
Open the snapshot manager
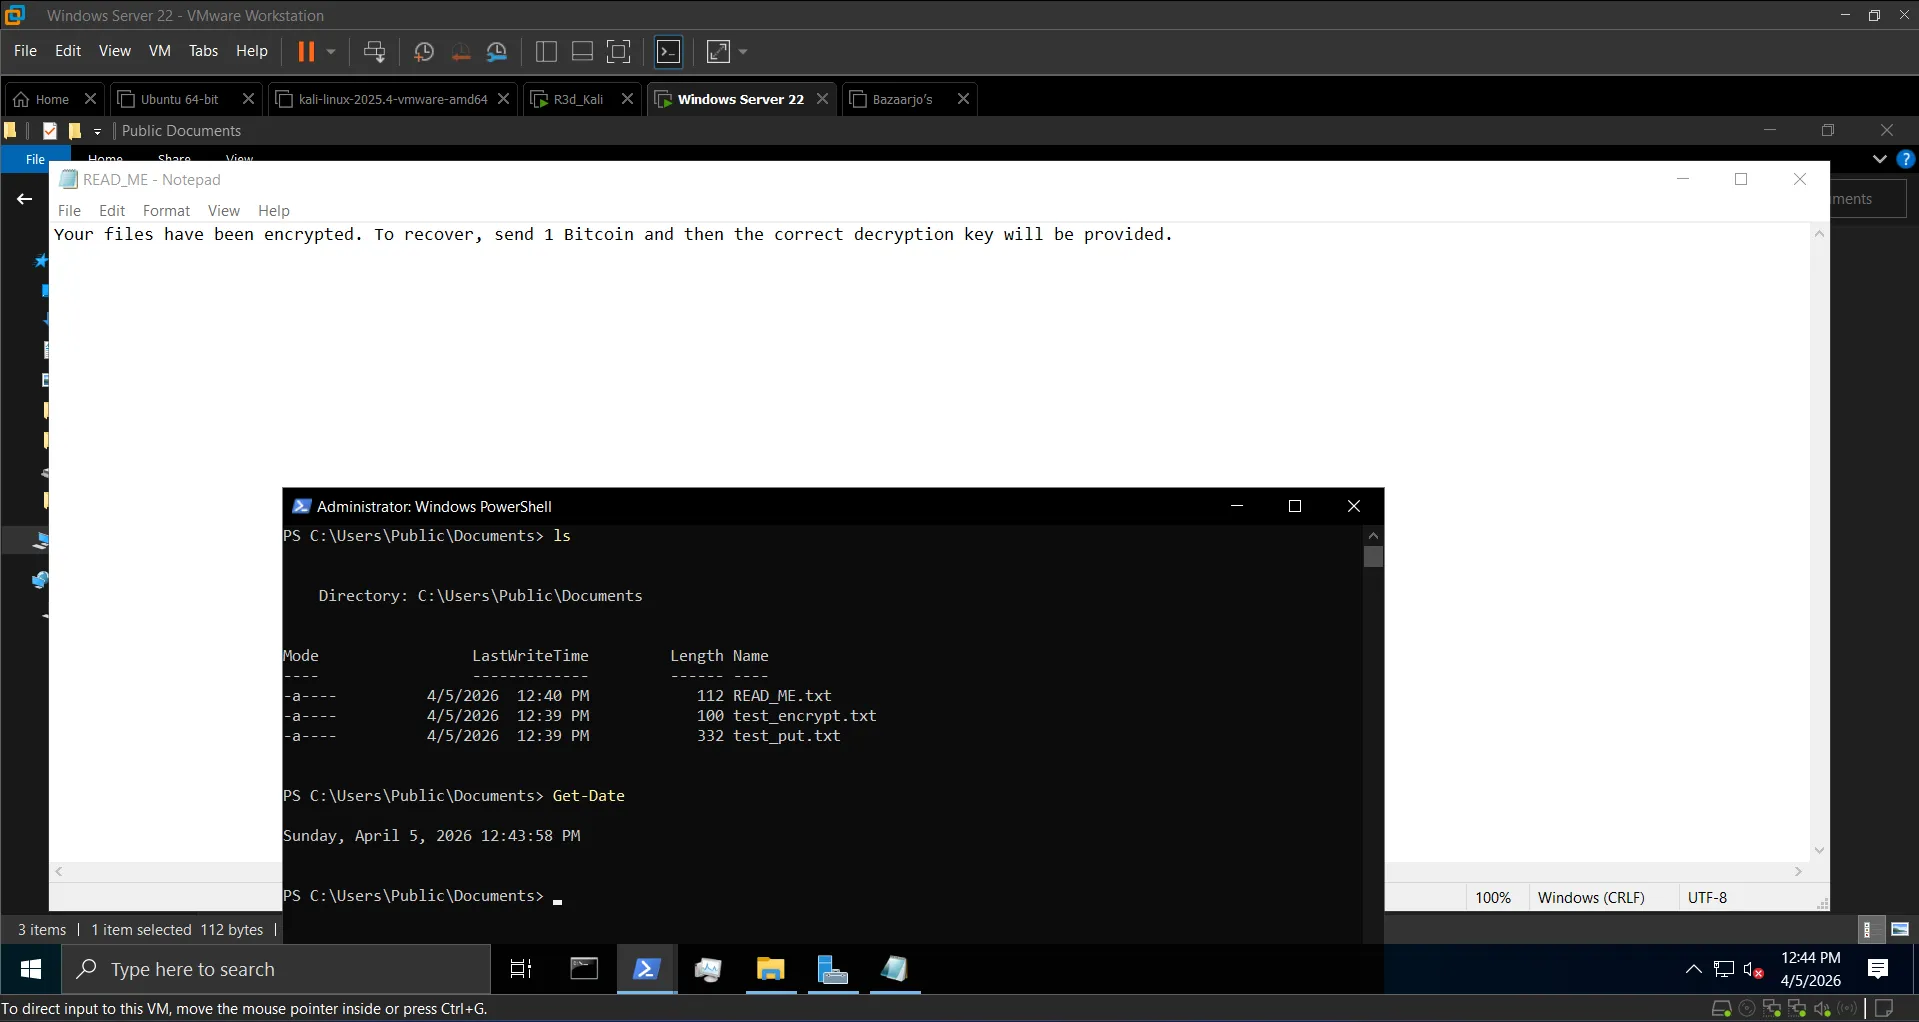point(497,52)
